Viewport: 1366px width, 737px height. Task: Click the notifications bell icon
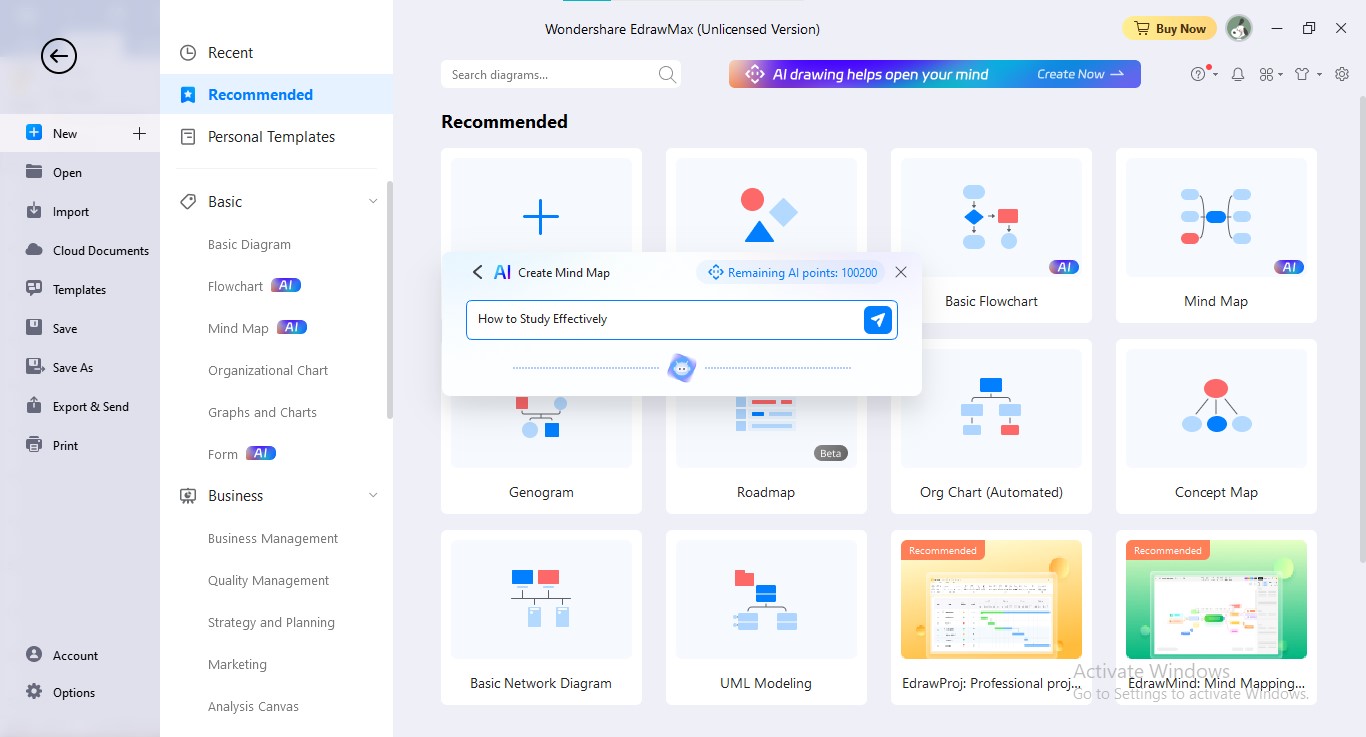pyautogui.click(x=1238, y=74)
